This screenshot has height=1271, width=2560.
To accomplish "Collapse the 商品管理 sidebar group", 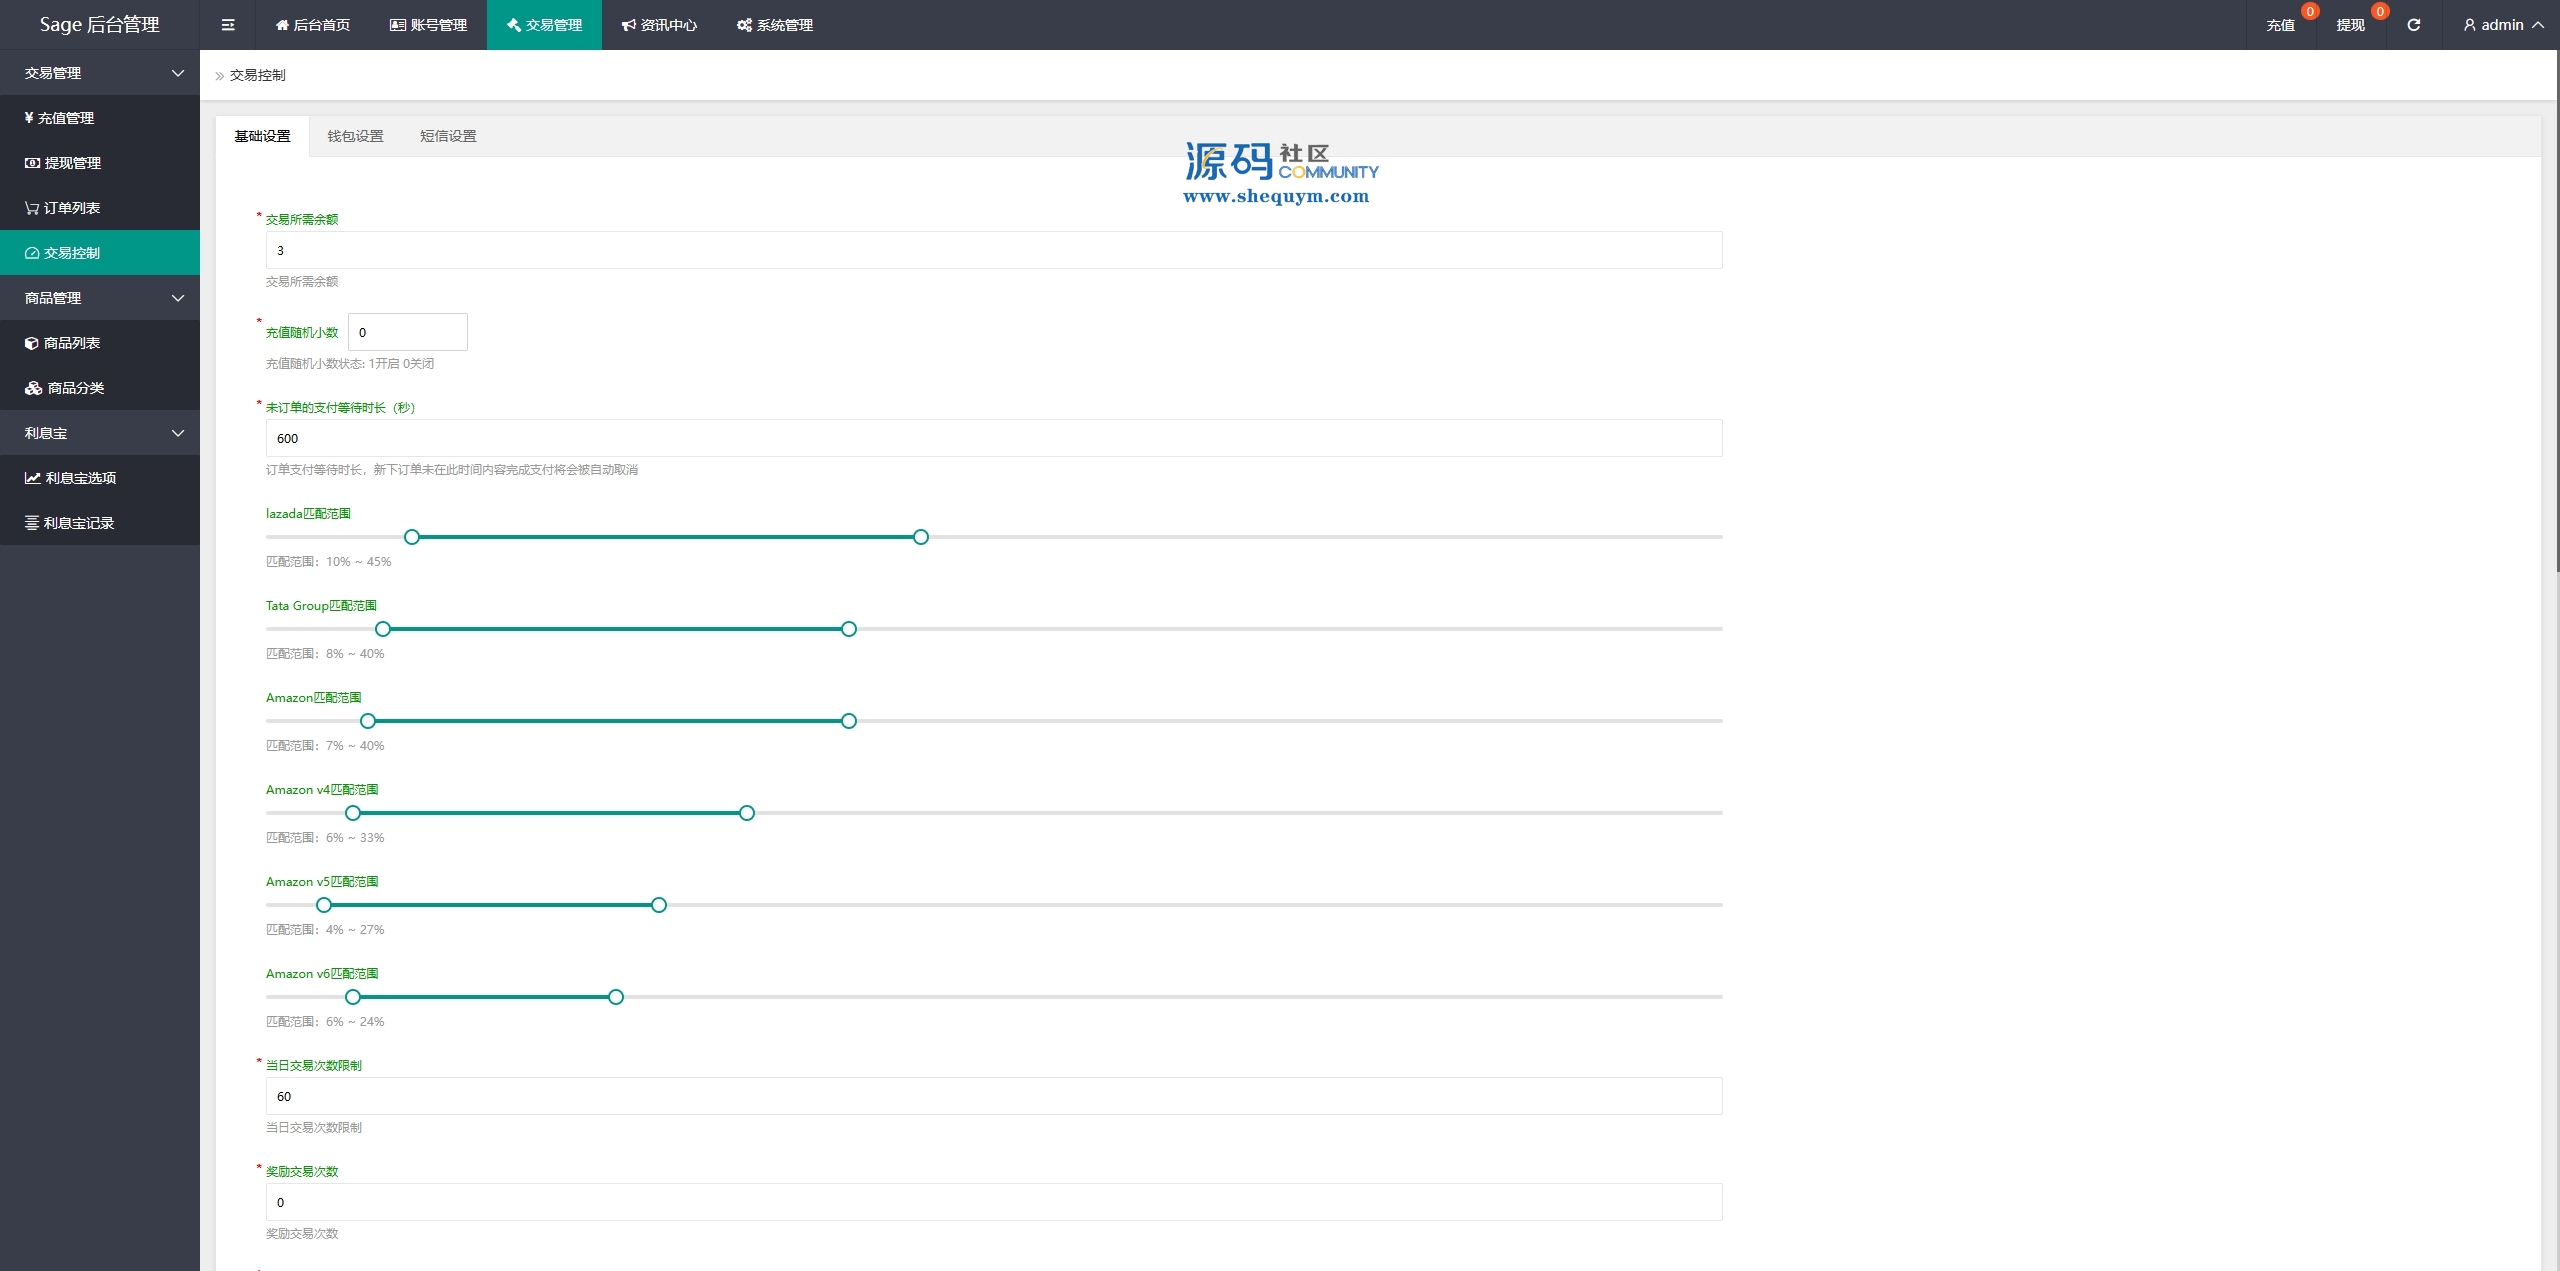I will pos(100,298).
